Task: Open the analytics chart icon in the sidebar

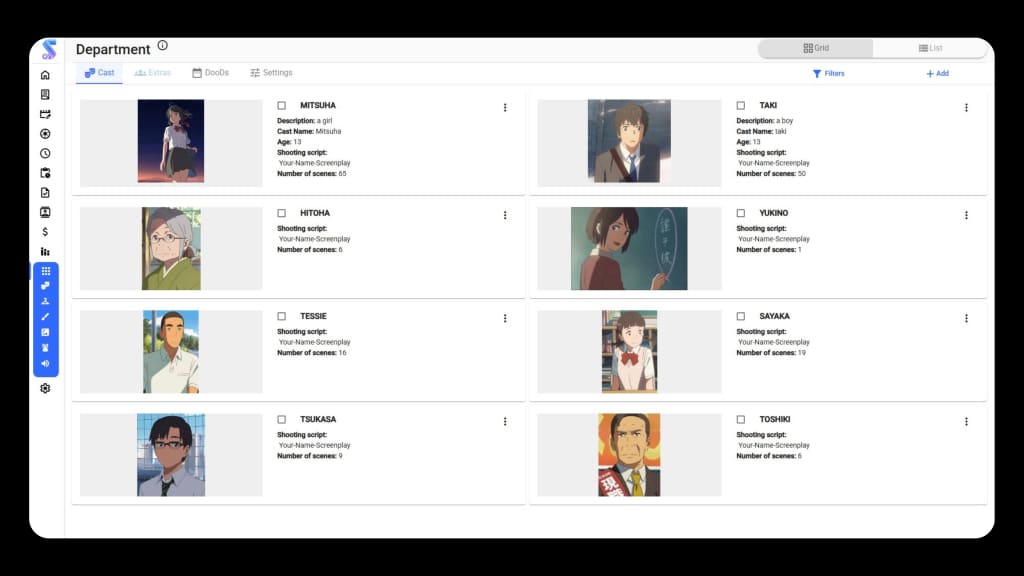Action: (x=44, y=251)
